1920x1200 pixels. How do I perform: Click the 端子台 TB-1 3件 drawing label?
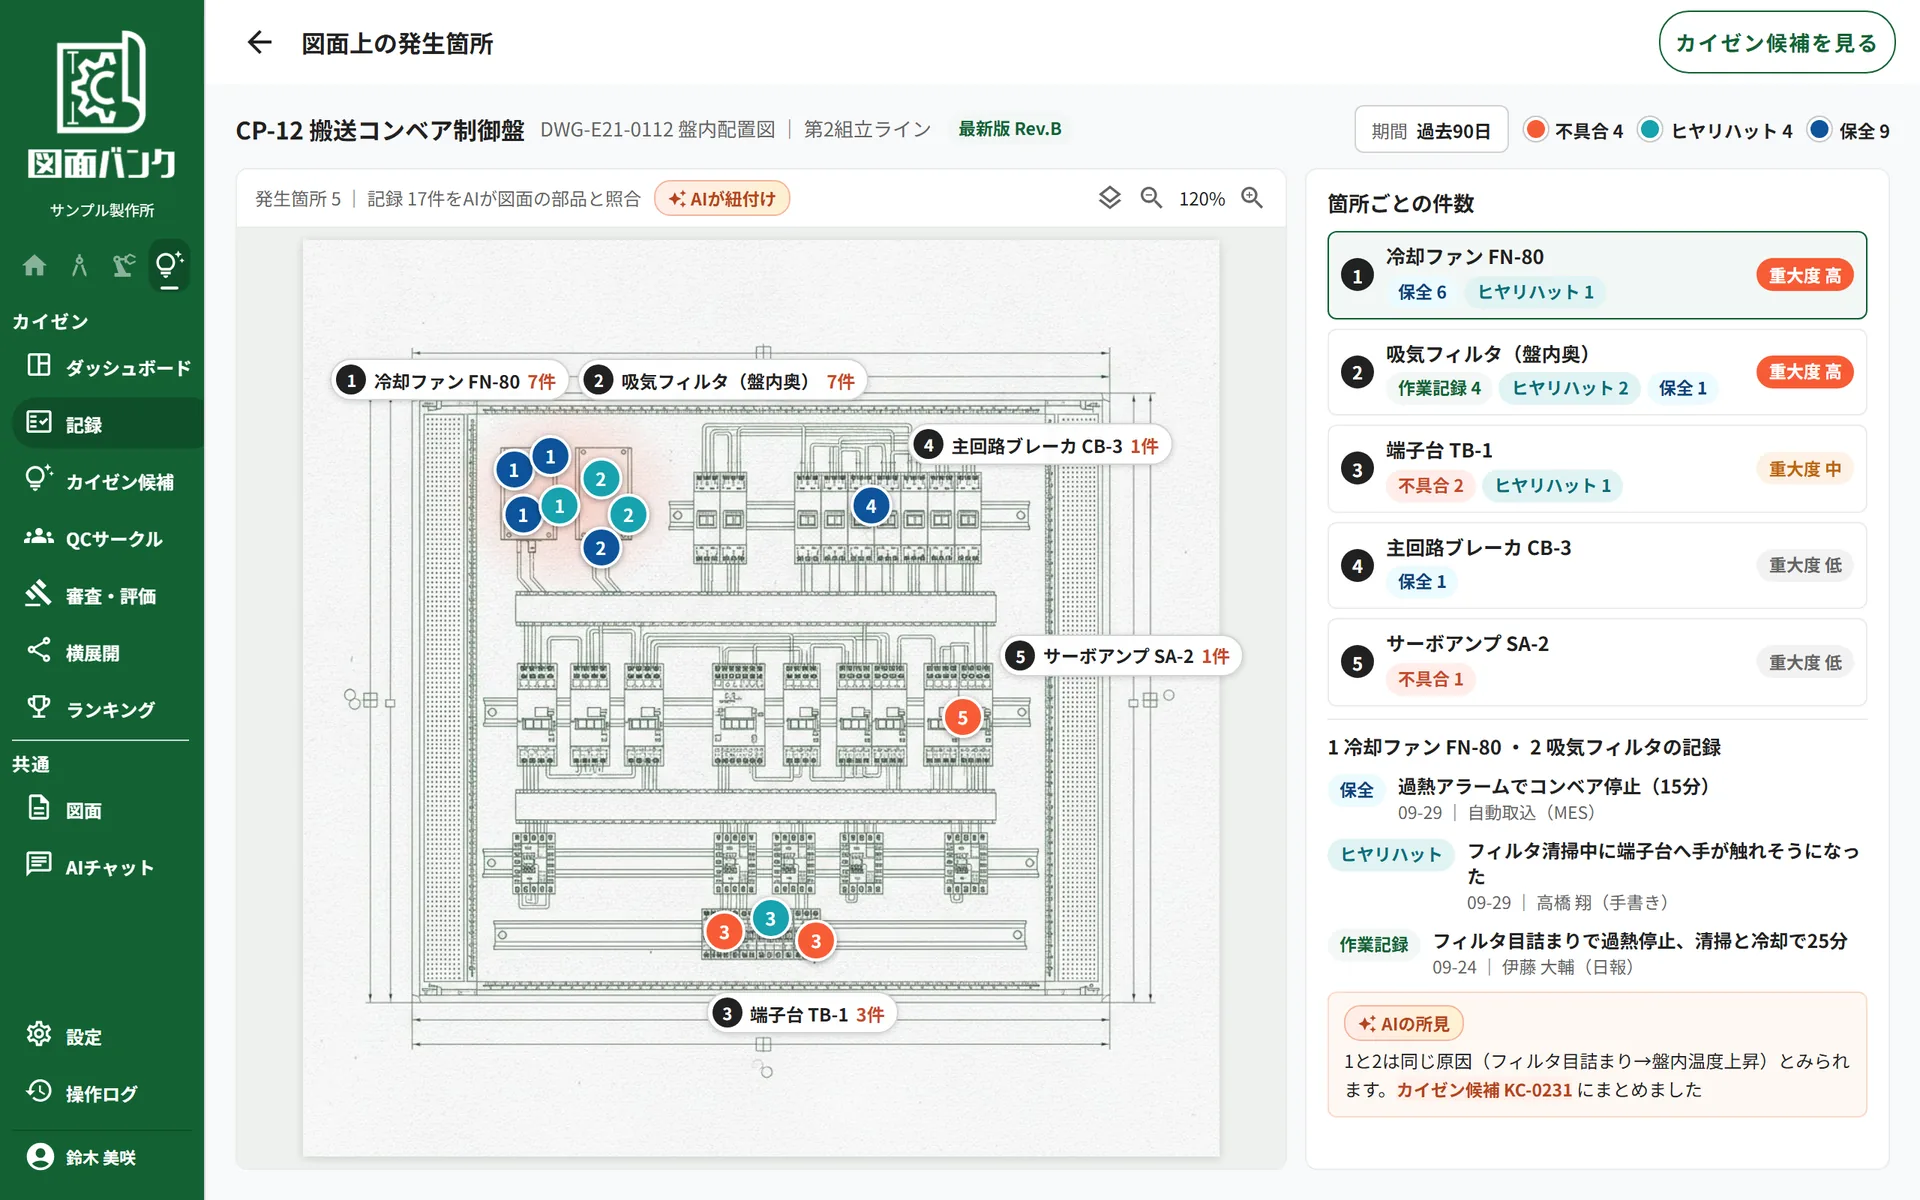click(802, 1014)
